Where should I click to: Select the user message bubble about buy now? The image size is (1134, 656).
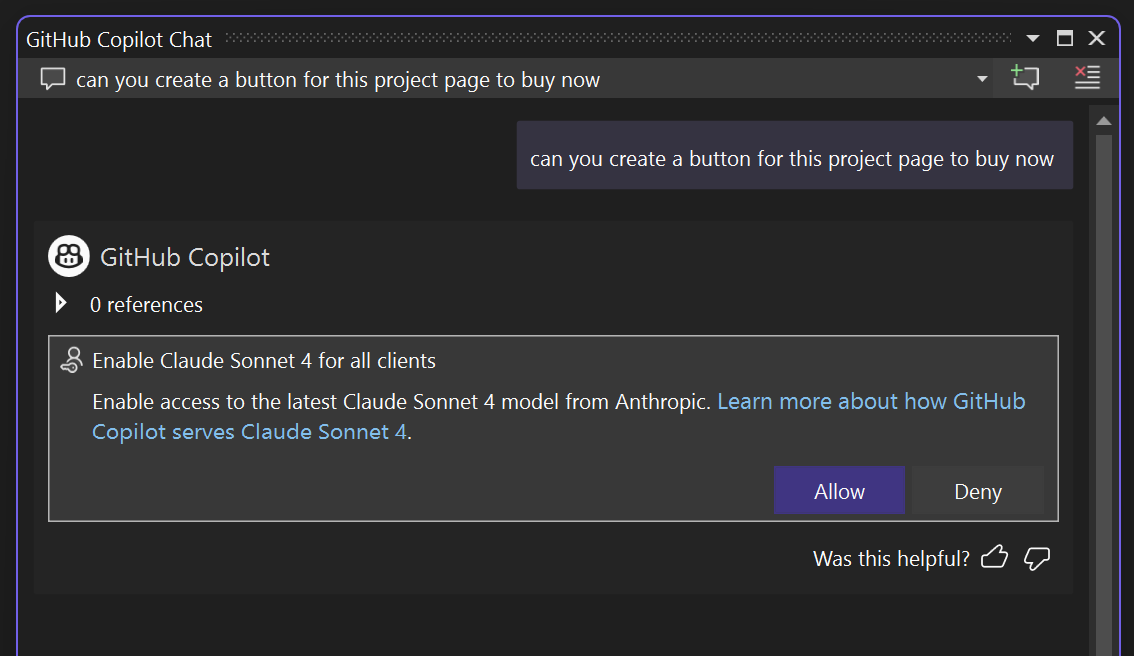click(793, 156)
